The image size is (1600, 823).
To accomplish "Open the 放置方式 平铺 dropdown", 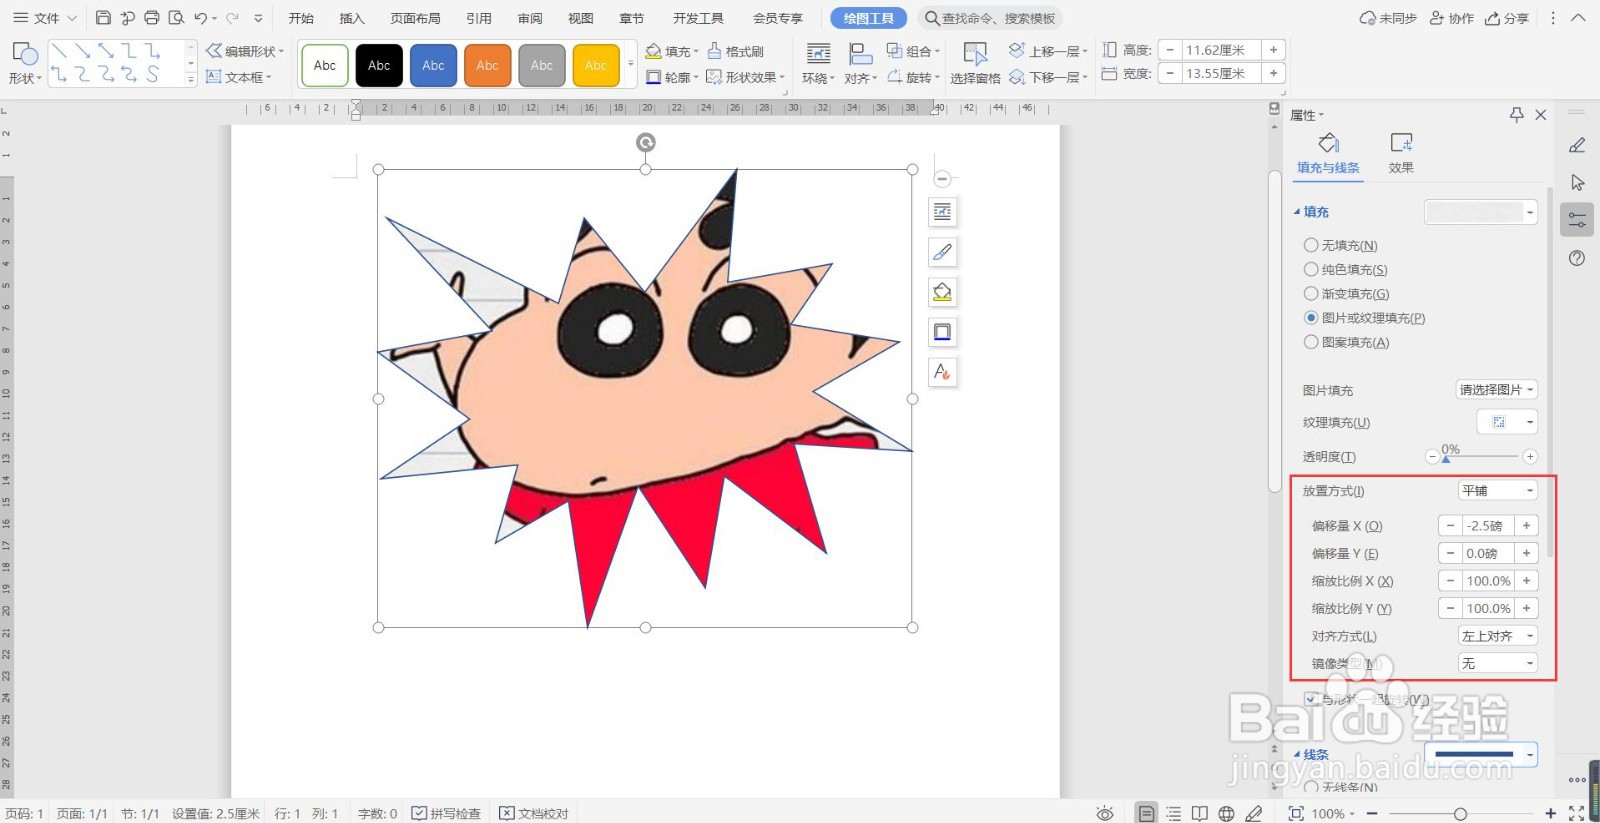I will coord(1497,490).
